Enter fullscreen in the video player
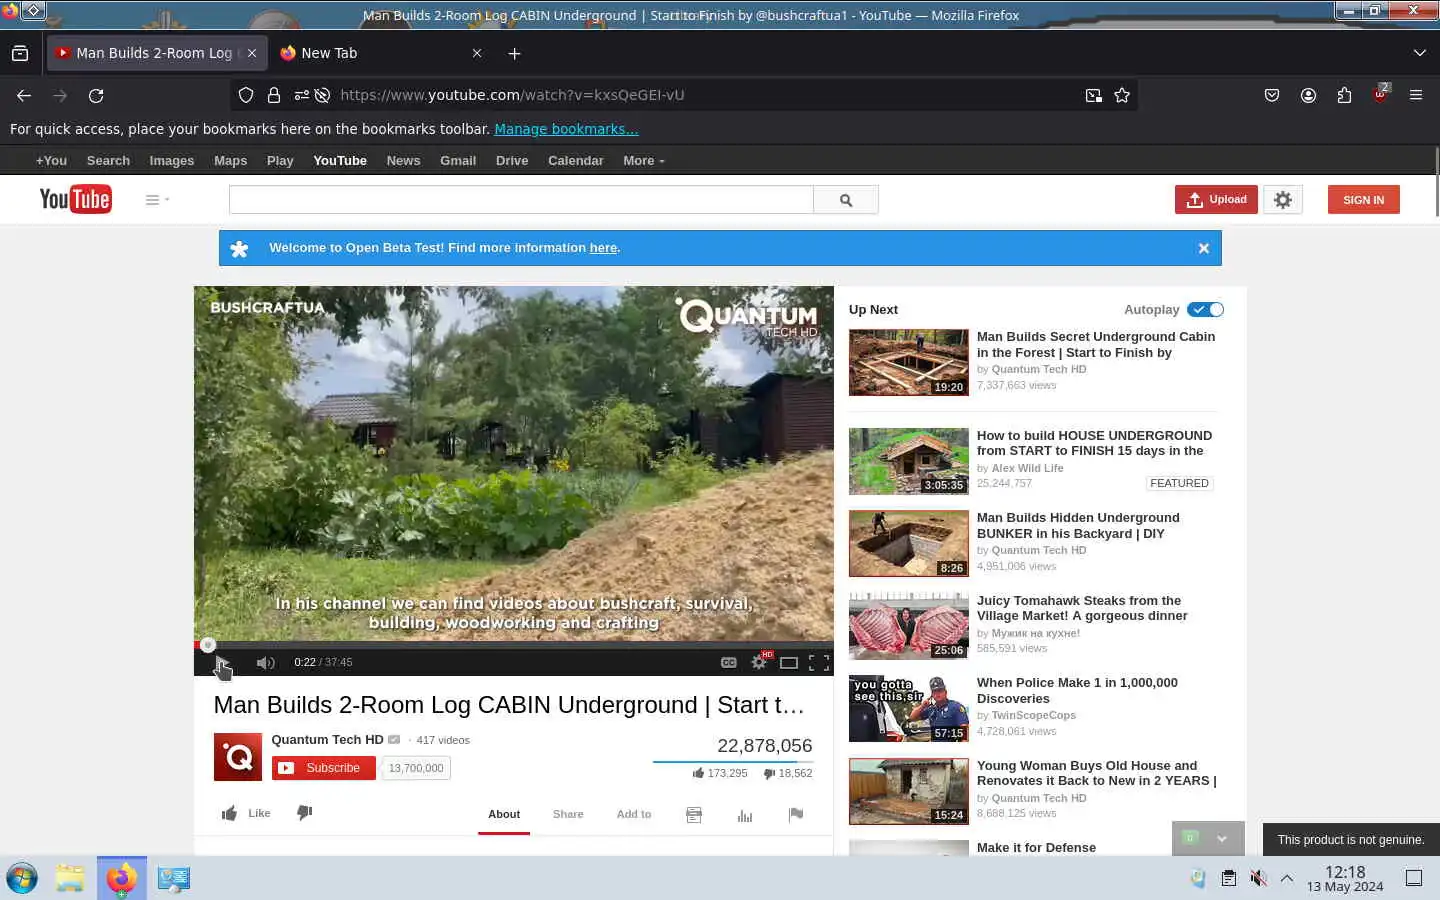The image size is (1440, 900). click(819, 663)
